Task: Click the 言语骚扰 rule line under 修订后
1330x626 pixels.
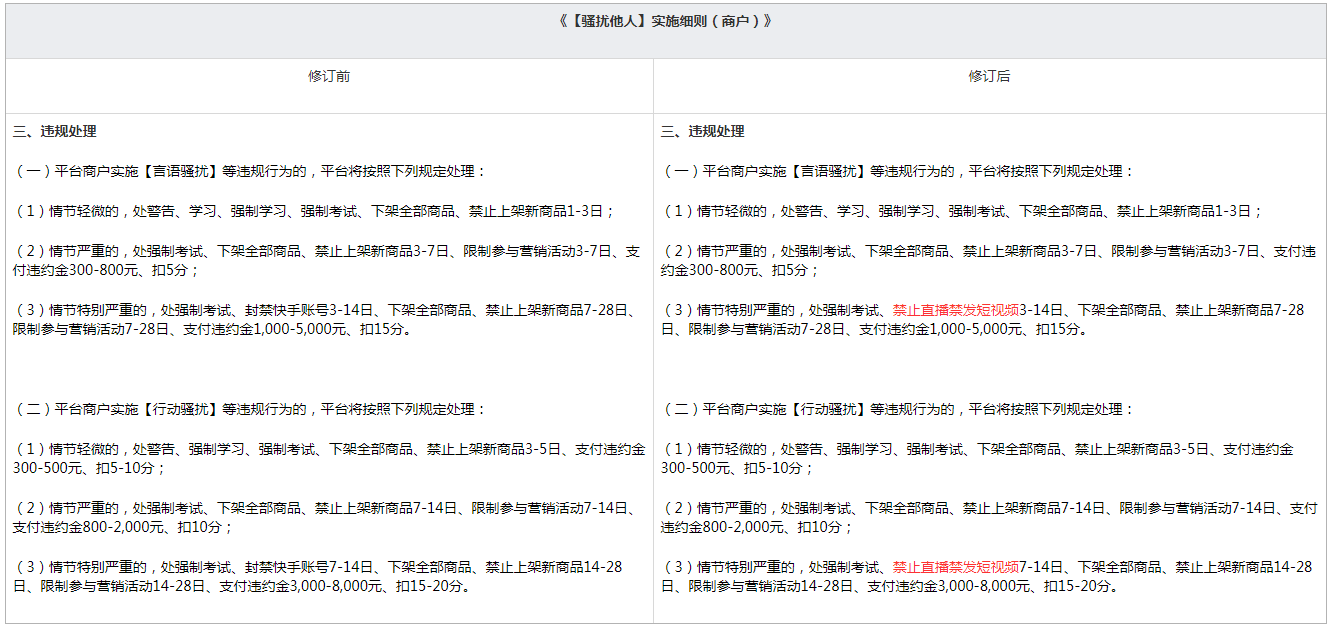Action: tap(898, 171)
